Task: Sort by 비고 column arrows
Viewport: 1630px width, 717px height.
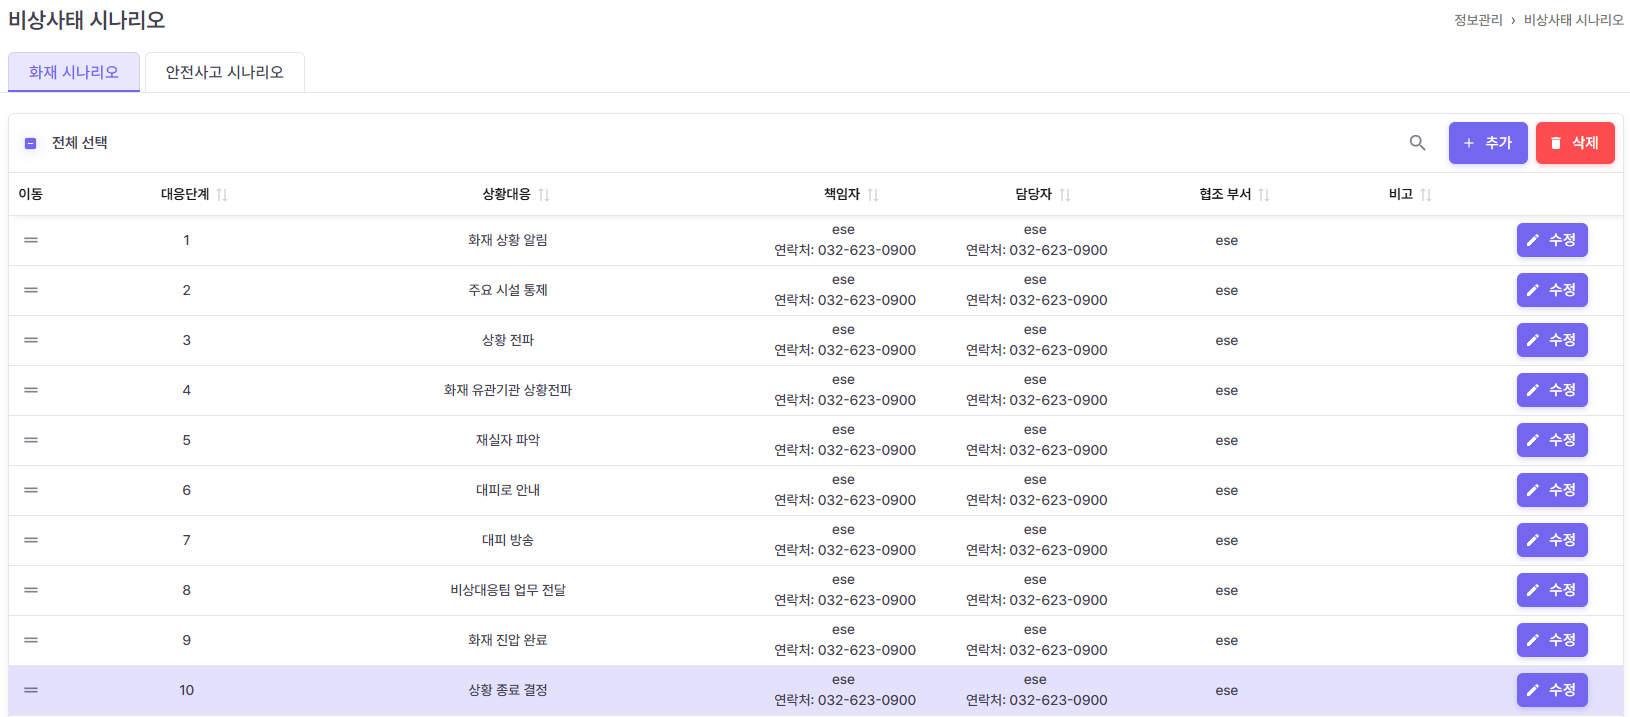Action: click(x=1426, y=195)
